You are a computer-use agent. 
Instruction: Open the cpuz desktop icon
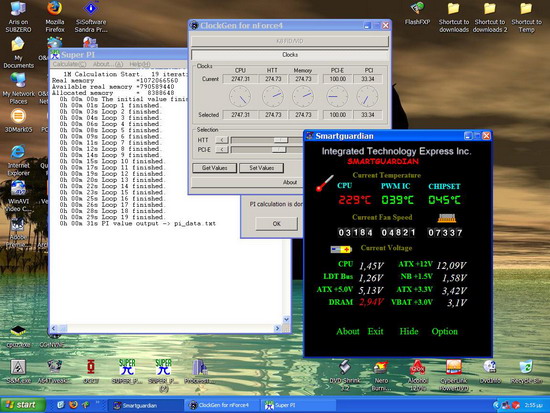pos(18,336)
